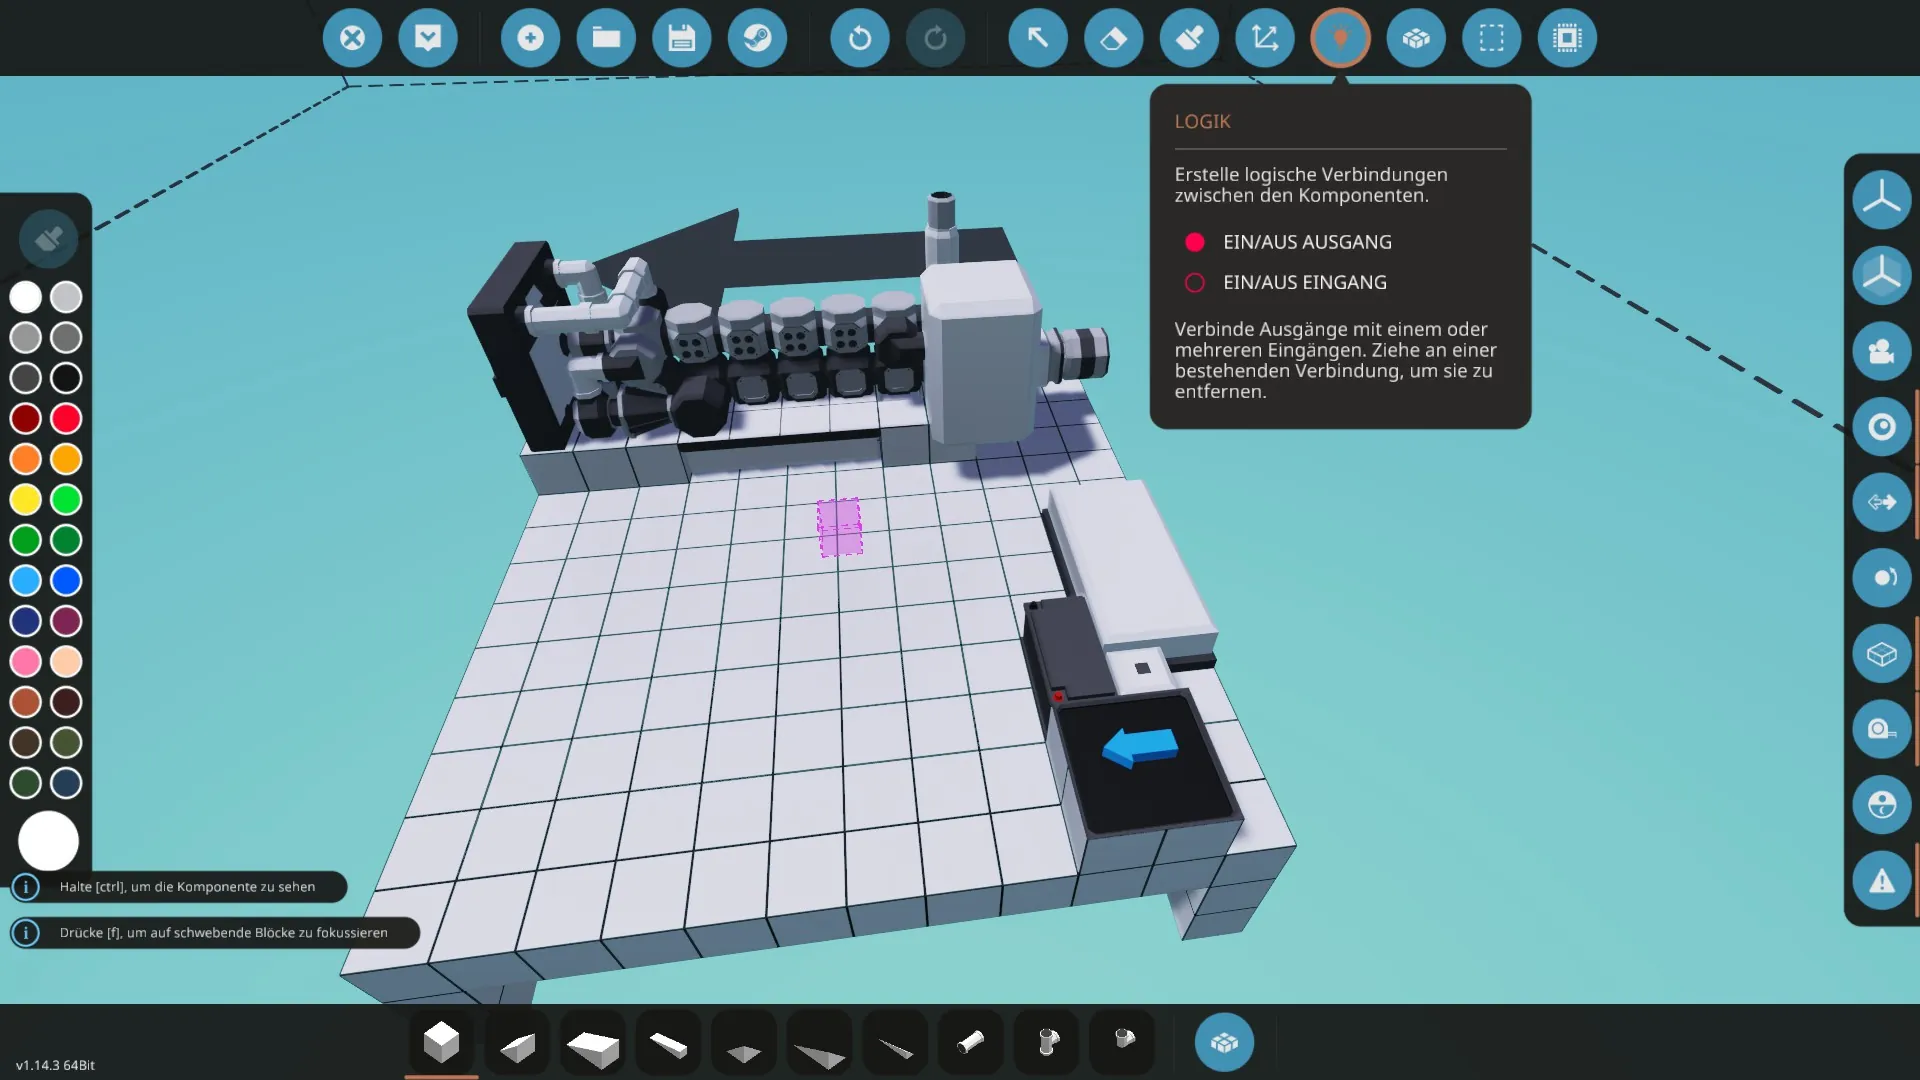The height and width of the screenshot is (1080, 1920).
Task: Click the save vehicle disk icon
Action: tap(681, 38)
